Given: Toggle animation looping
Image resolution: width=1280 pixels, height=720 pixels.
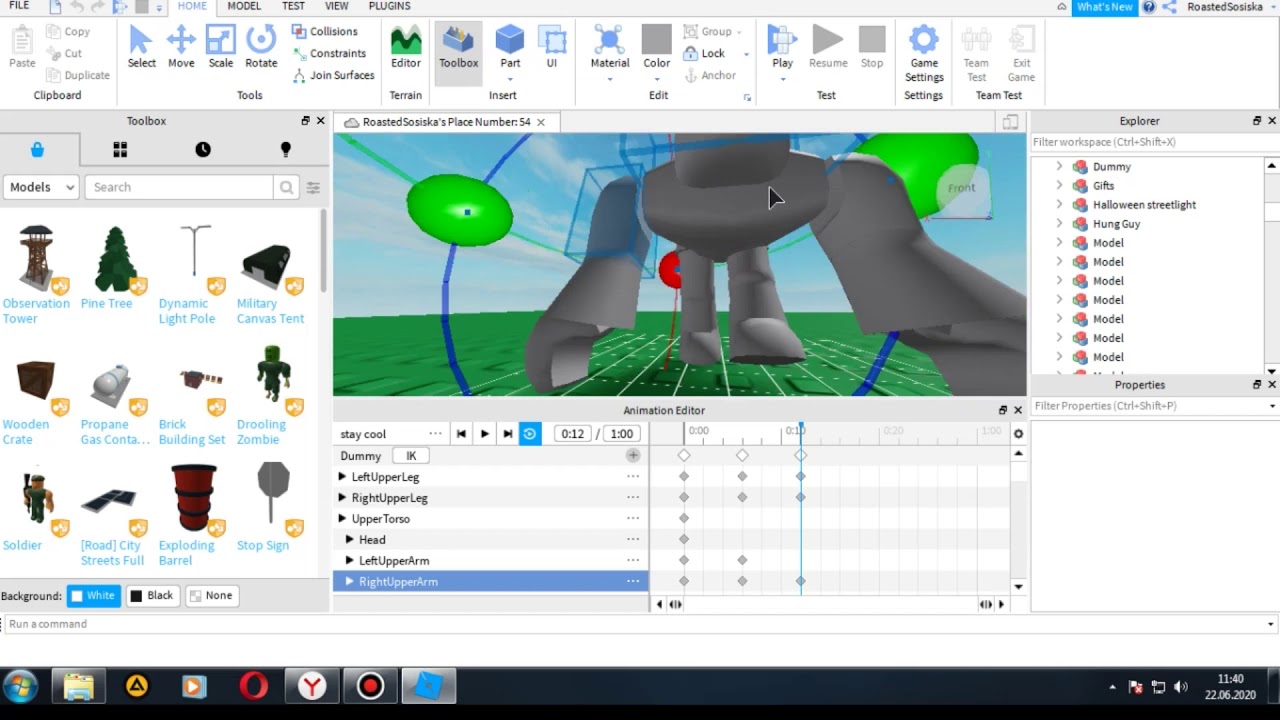Looking at the screenshot, I should click(530, 434).
